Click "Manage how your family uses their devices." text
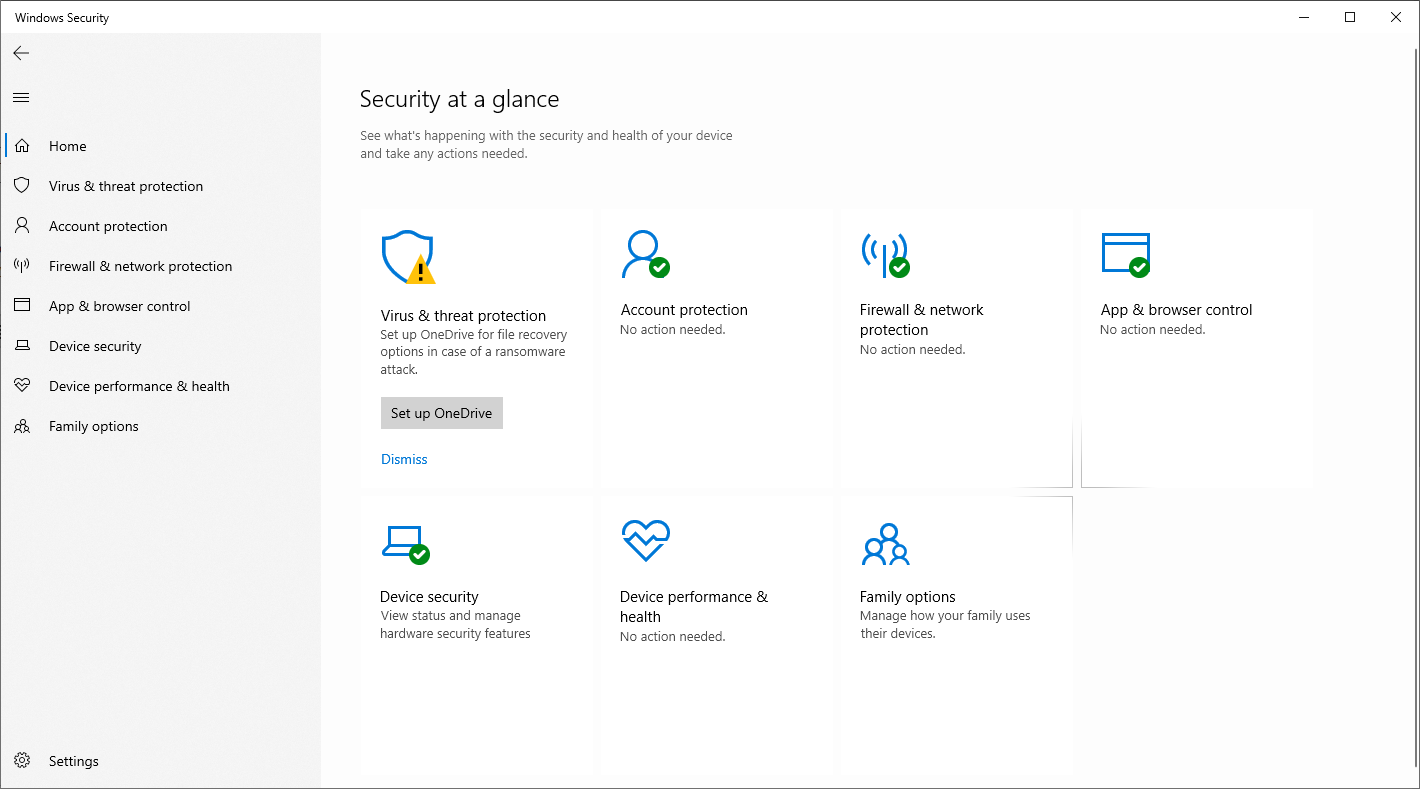This screenshot has height=789, width=1420. pos(945,625)
